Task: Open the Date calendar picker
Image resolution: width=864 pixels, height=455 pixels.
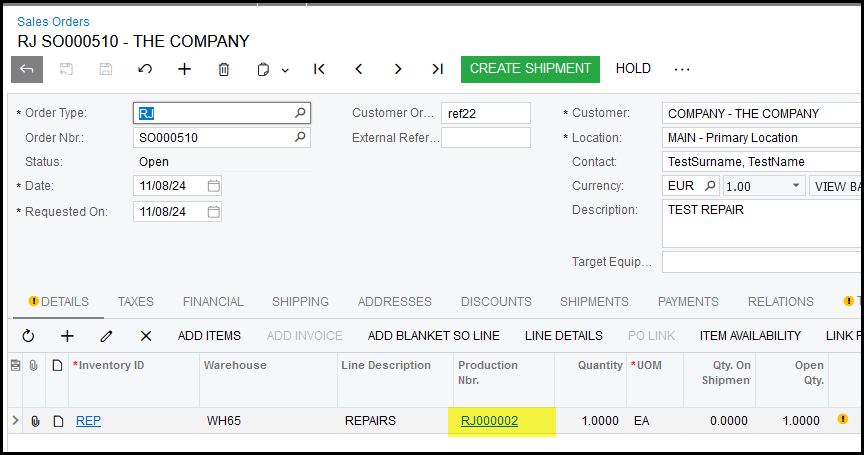Action: click(x=213, y=186)
